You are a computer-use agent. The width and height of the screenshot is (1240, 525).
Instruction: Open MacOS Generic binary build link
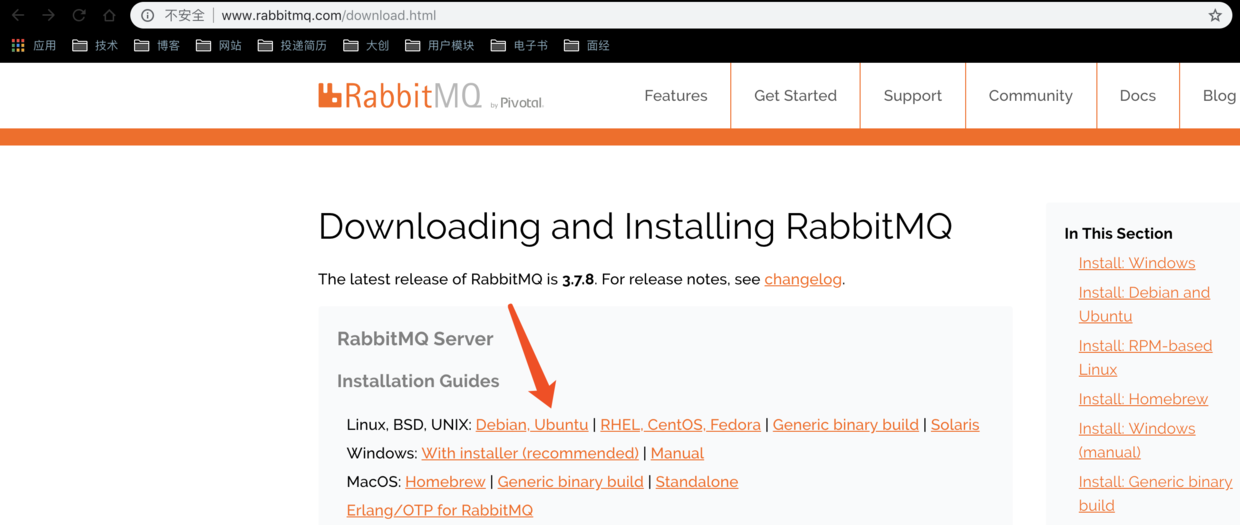pos(570,482)
